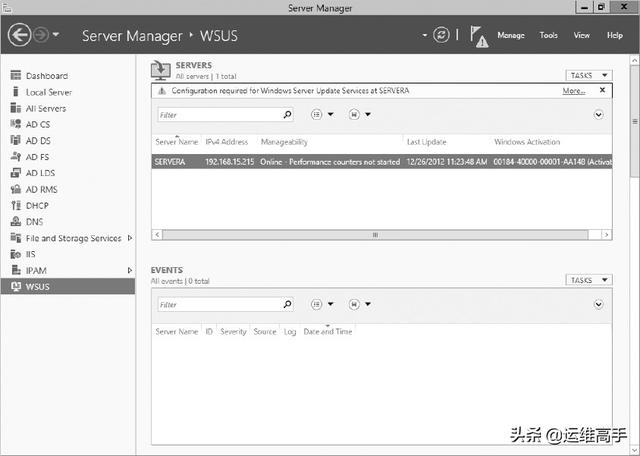Click the Servers horizontal scrollbar left arrow

[x=157, y=235]
